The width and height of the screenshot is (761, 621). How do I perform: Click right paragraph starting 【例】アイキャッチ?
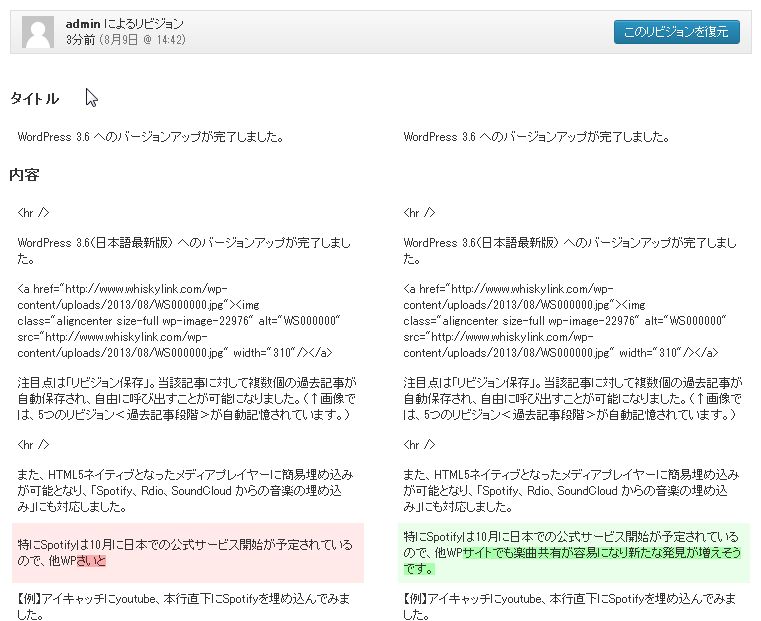(569, 606)
